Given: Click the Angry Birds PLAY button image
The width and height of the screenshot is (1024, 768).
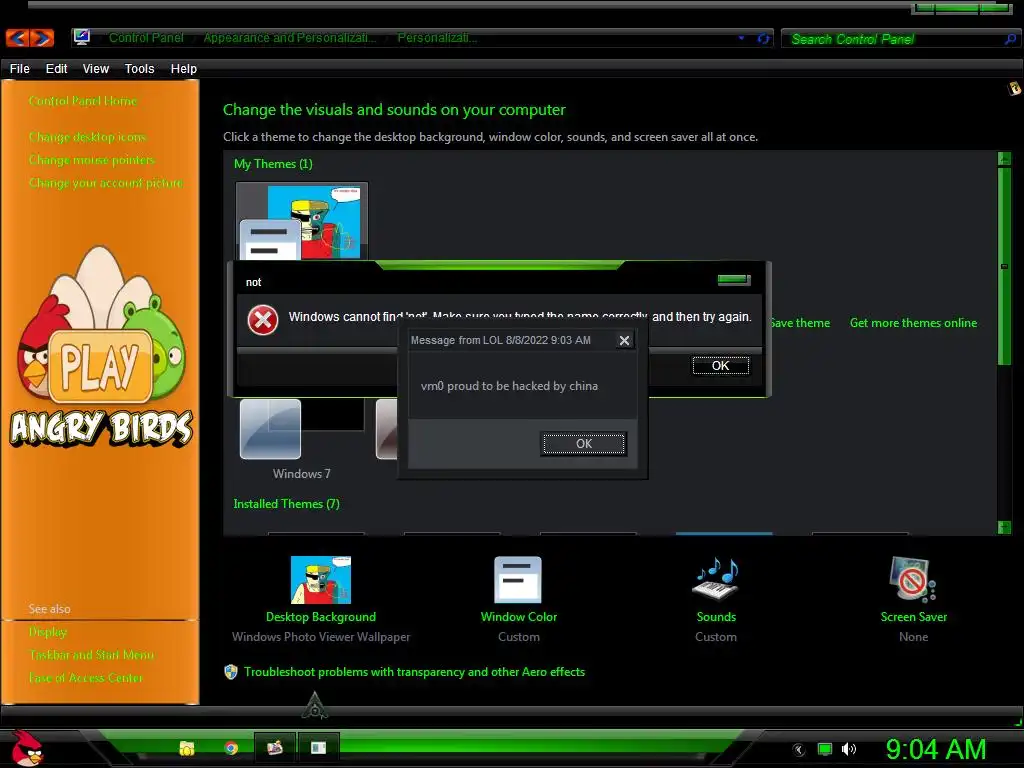Looking at the screenshot, I should tap(100, 366).
